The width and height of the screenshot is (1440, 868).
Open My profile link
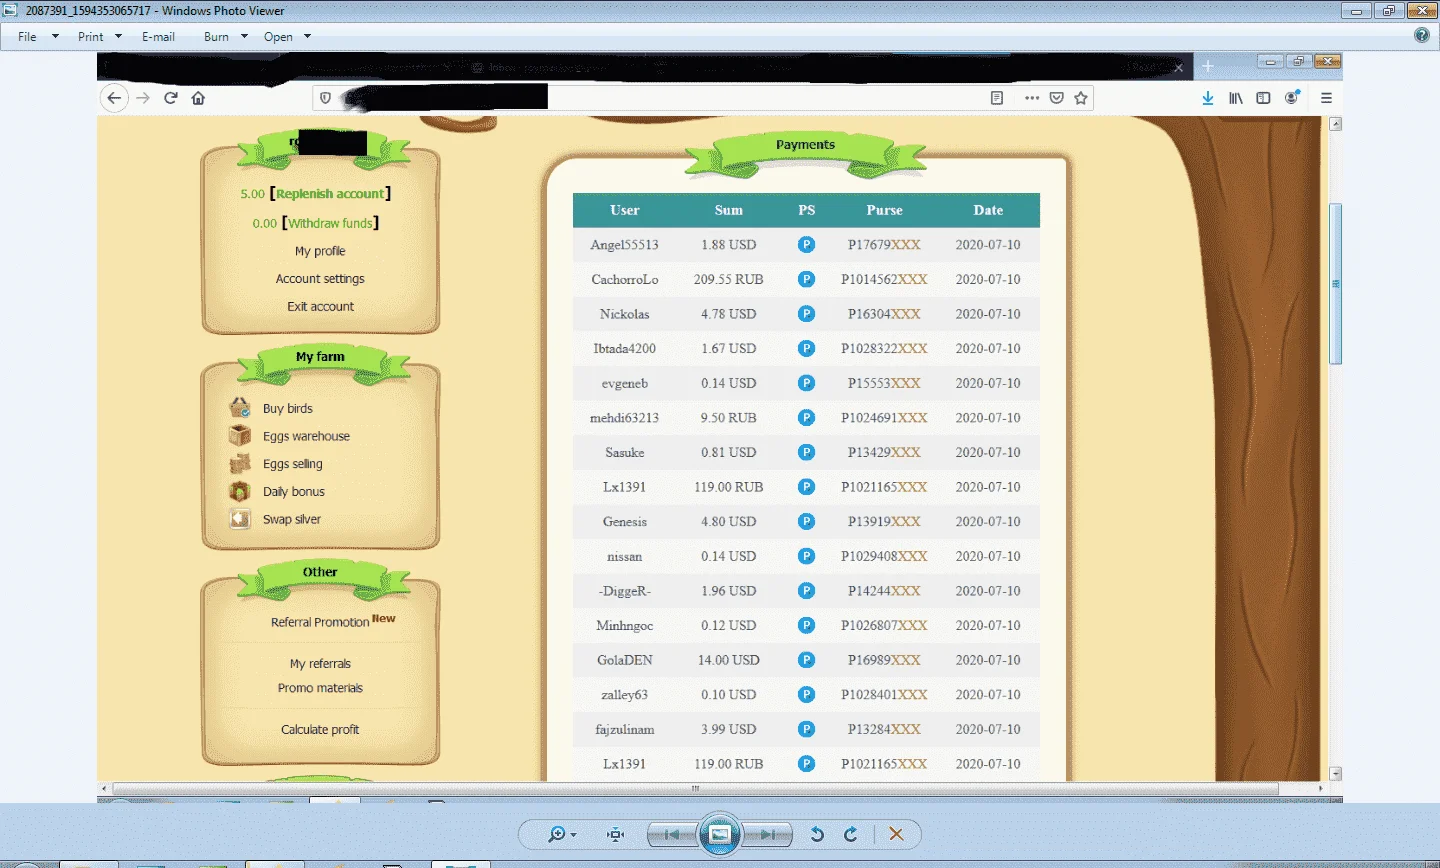(x=320, y=251)
